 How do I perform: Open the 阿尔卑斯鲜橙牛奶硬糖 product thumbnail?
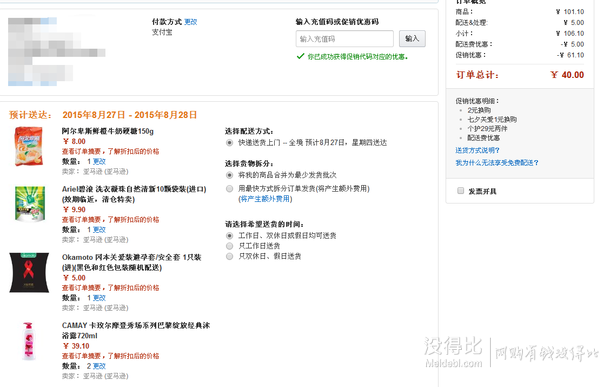pos(29,146)
